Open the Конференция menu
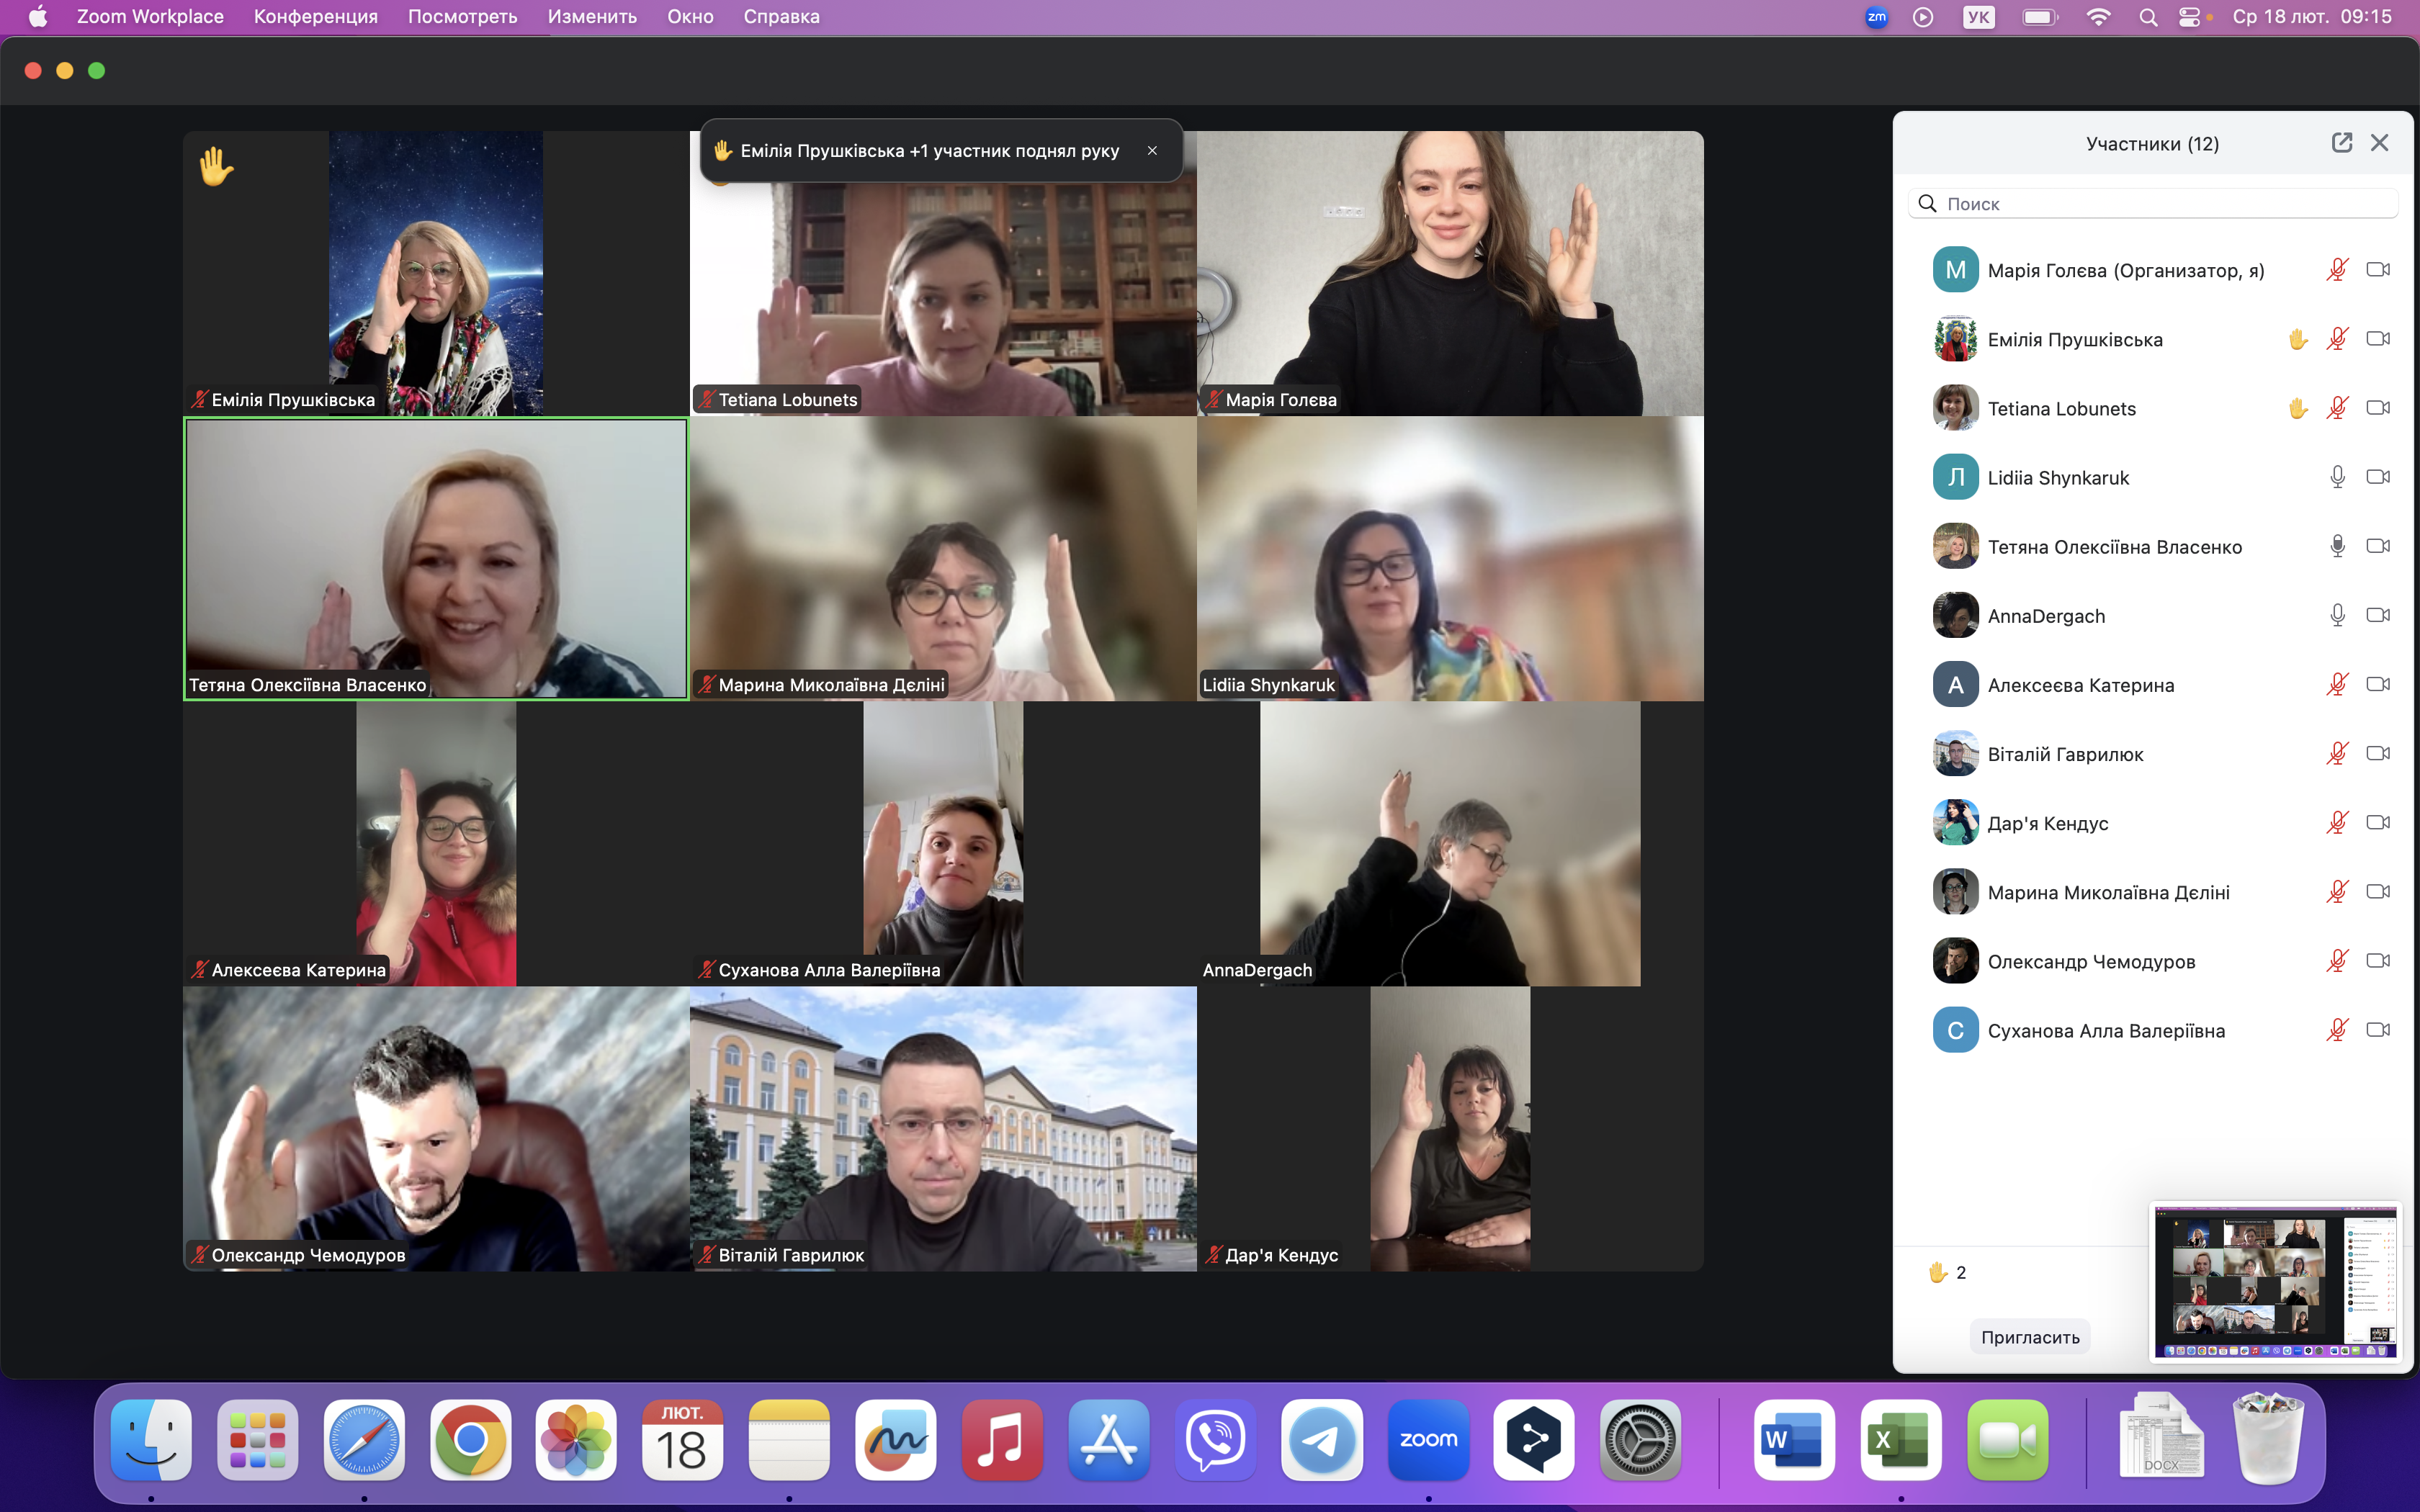Screen dimensions: 2420x1512 click(315, 16)
